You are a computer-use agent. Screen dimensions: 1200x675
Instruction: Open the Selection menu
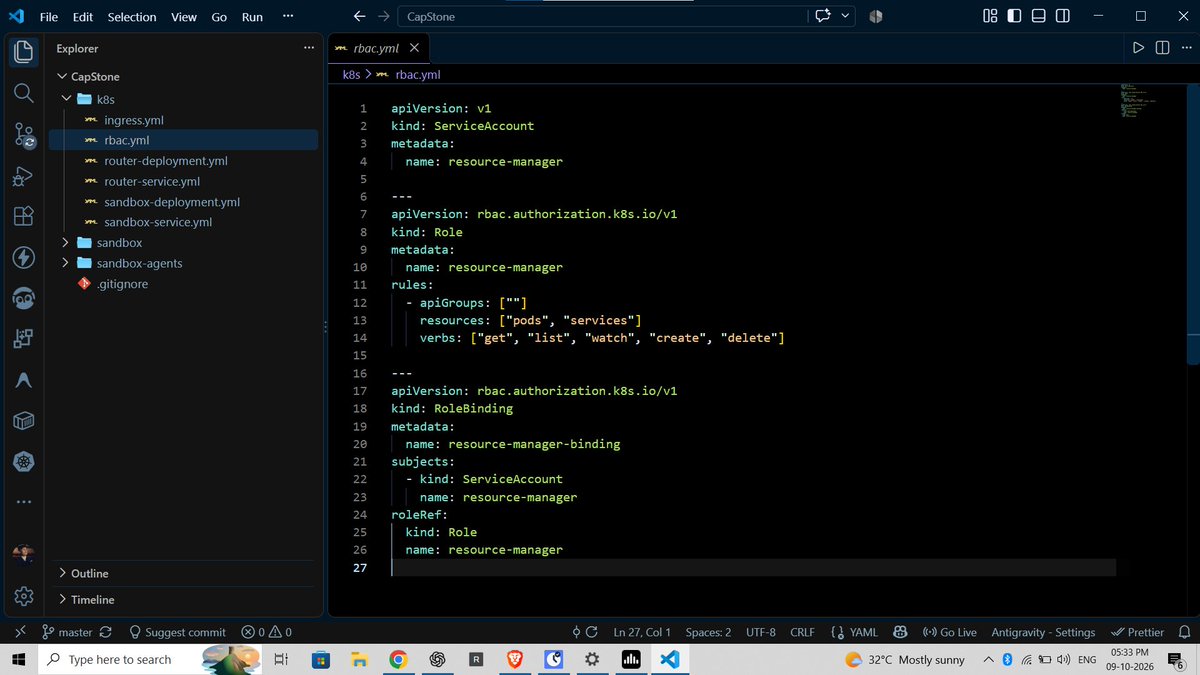(132, 16)
